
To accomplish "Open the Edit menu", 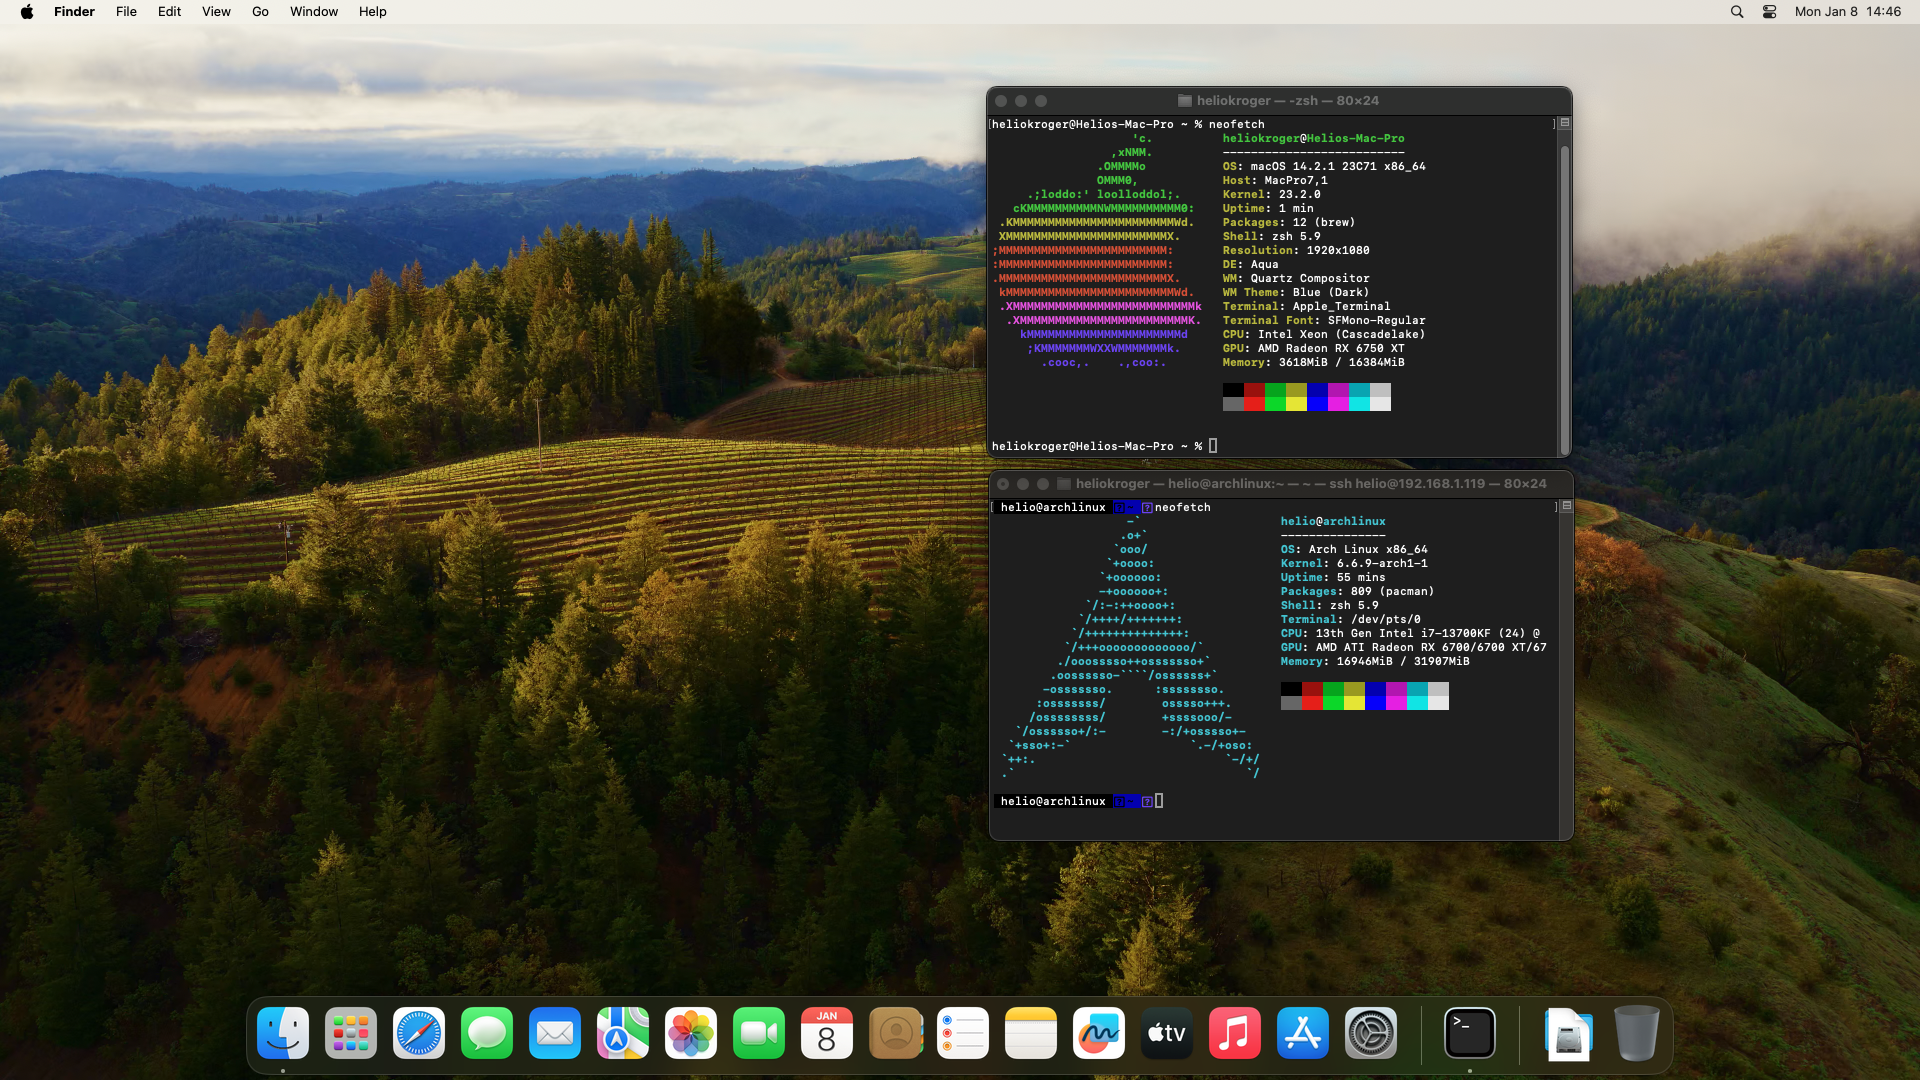I will click(169, 12).
